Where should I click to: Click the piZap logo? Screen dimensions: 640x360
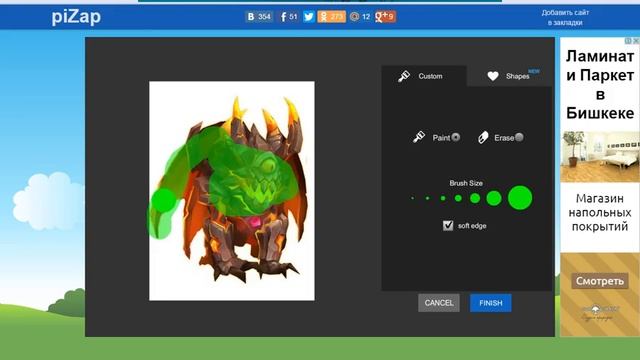pyautogui.click(x=76, y=17)
